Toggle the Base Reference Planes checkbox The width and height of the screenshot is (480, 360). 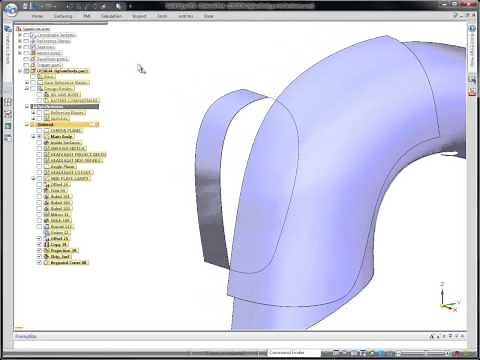click(x=33, y=83)
